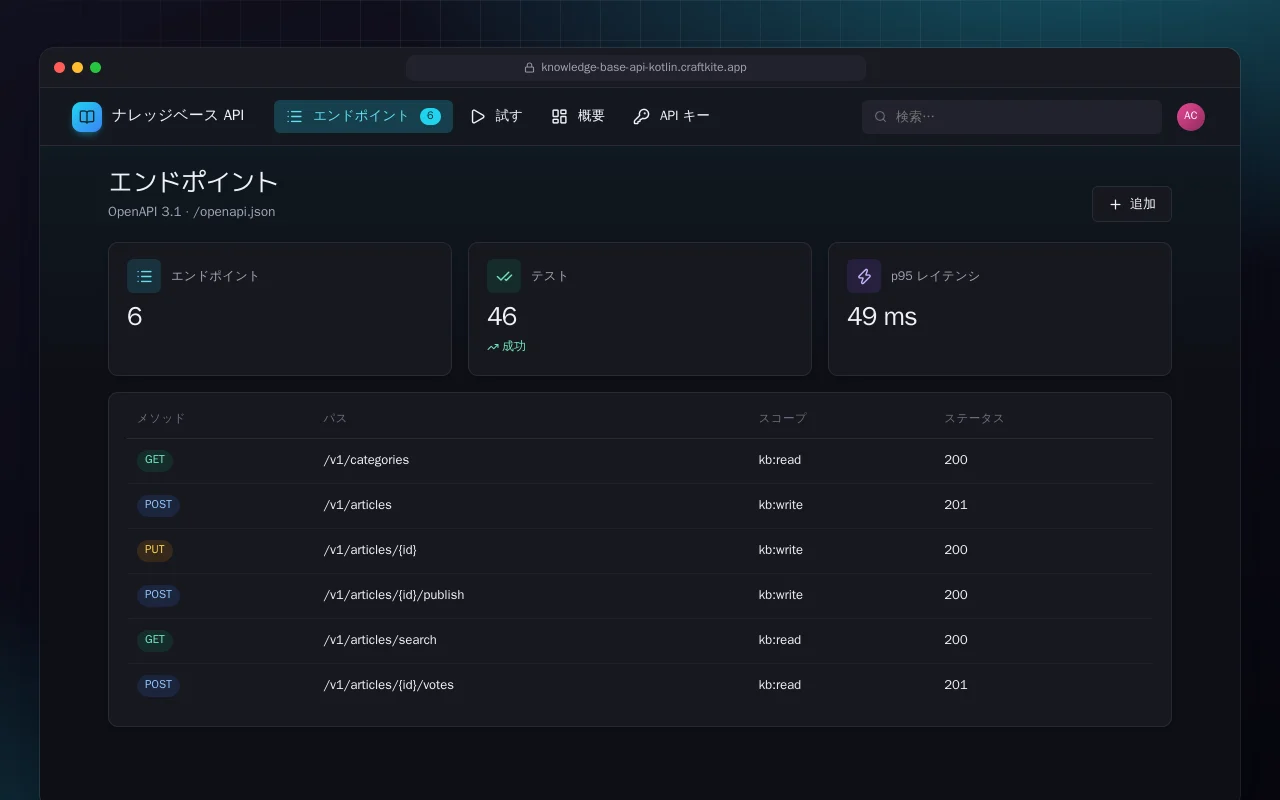Click the ナレッジベース API title

(178, 116)
